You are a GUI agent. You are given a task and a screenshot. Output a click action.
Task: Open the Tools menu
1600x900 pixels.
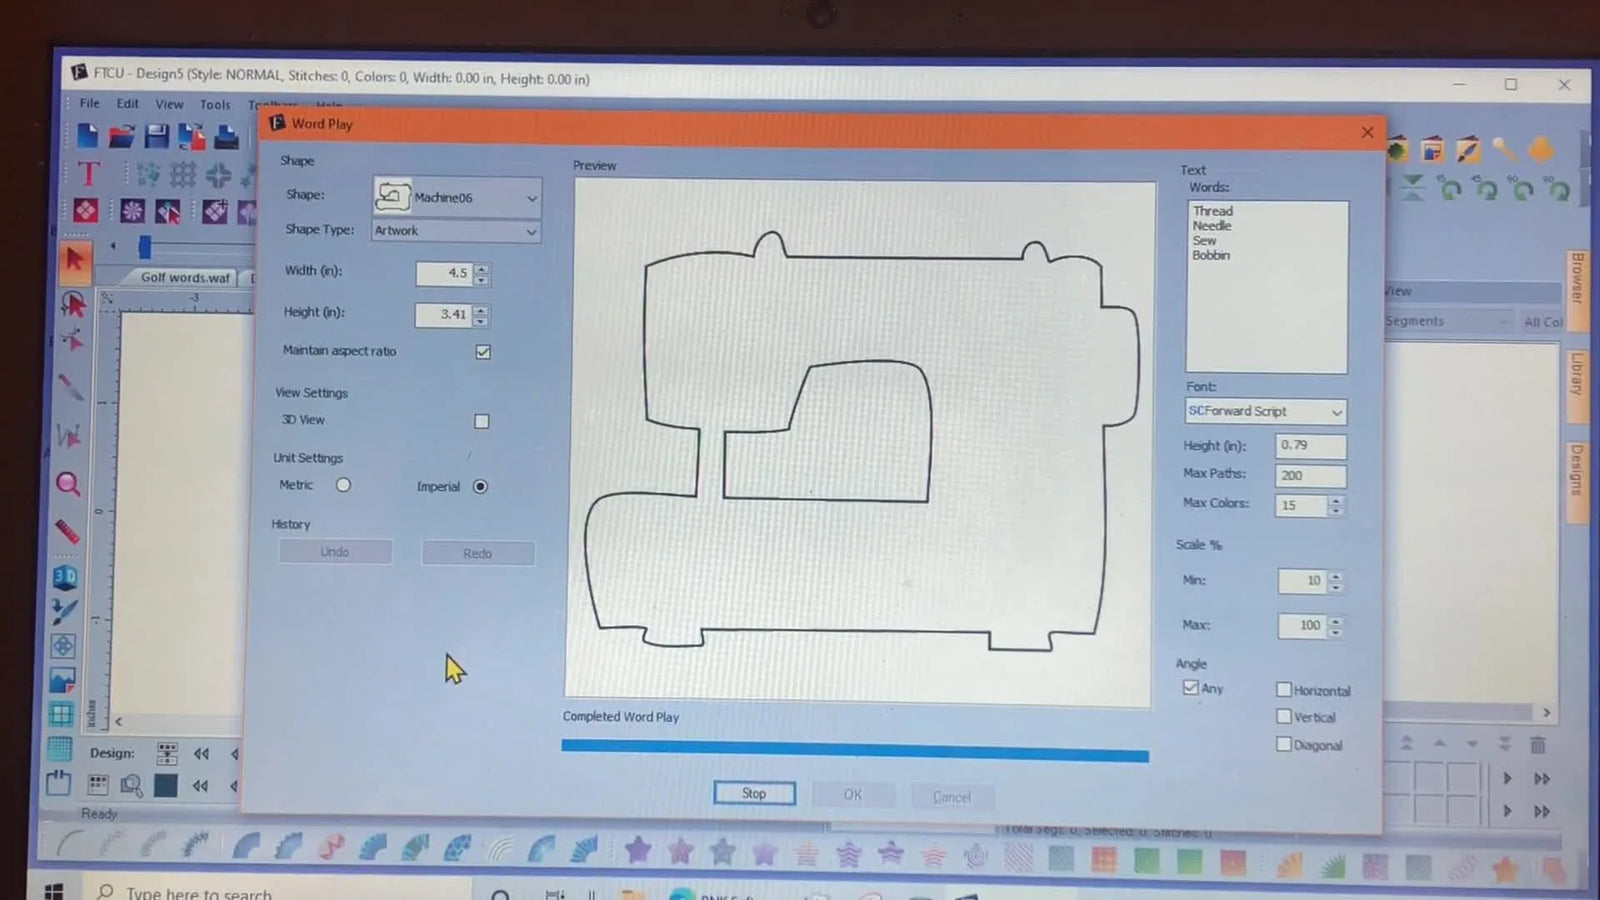[214, 103]
